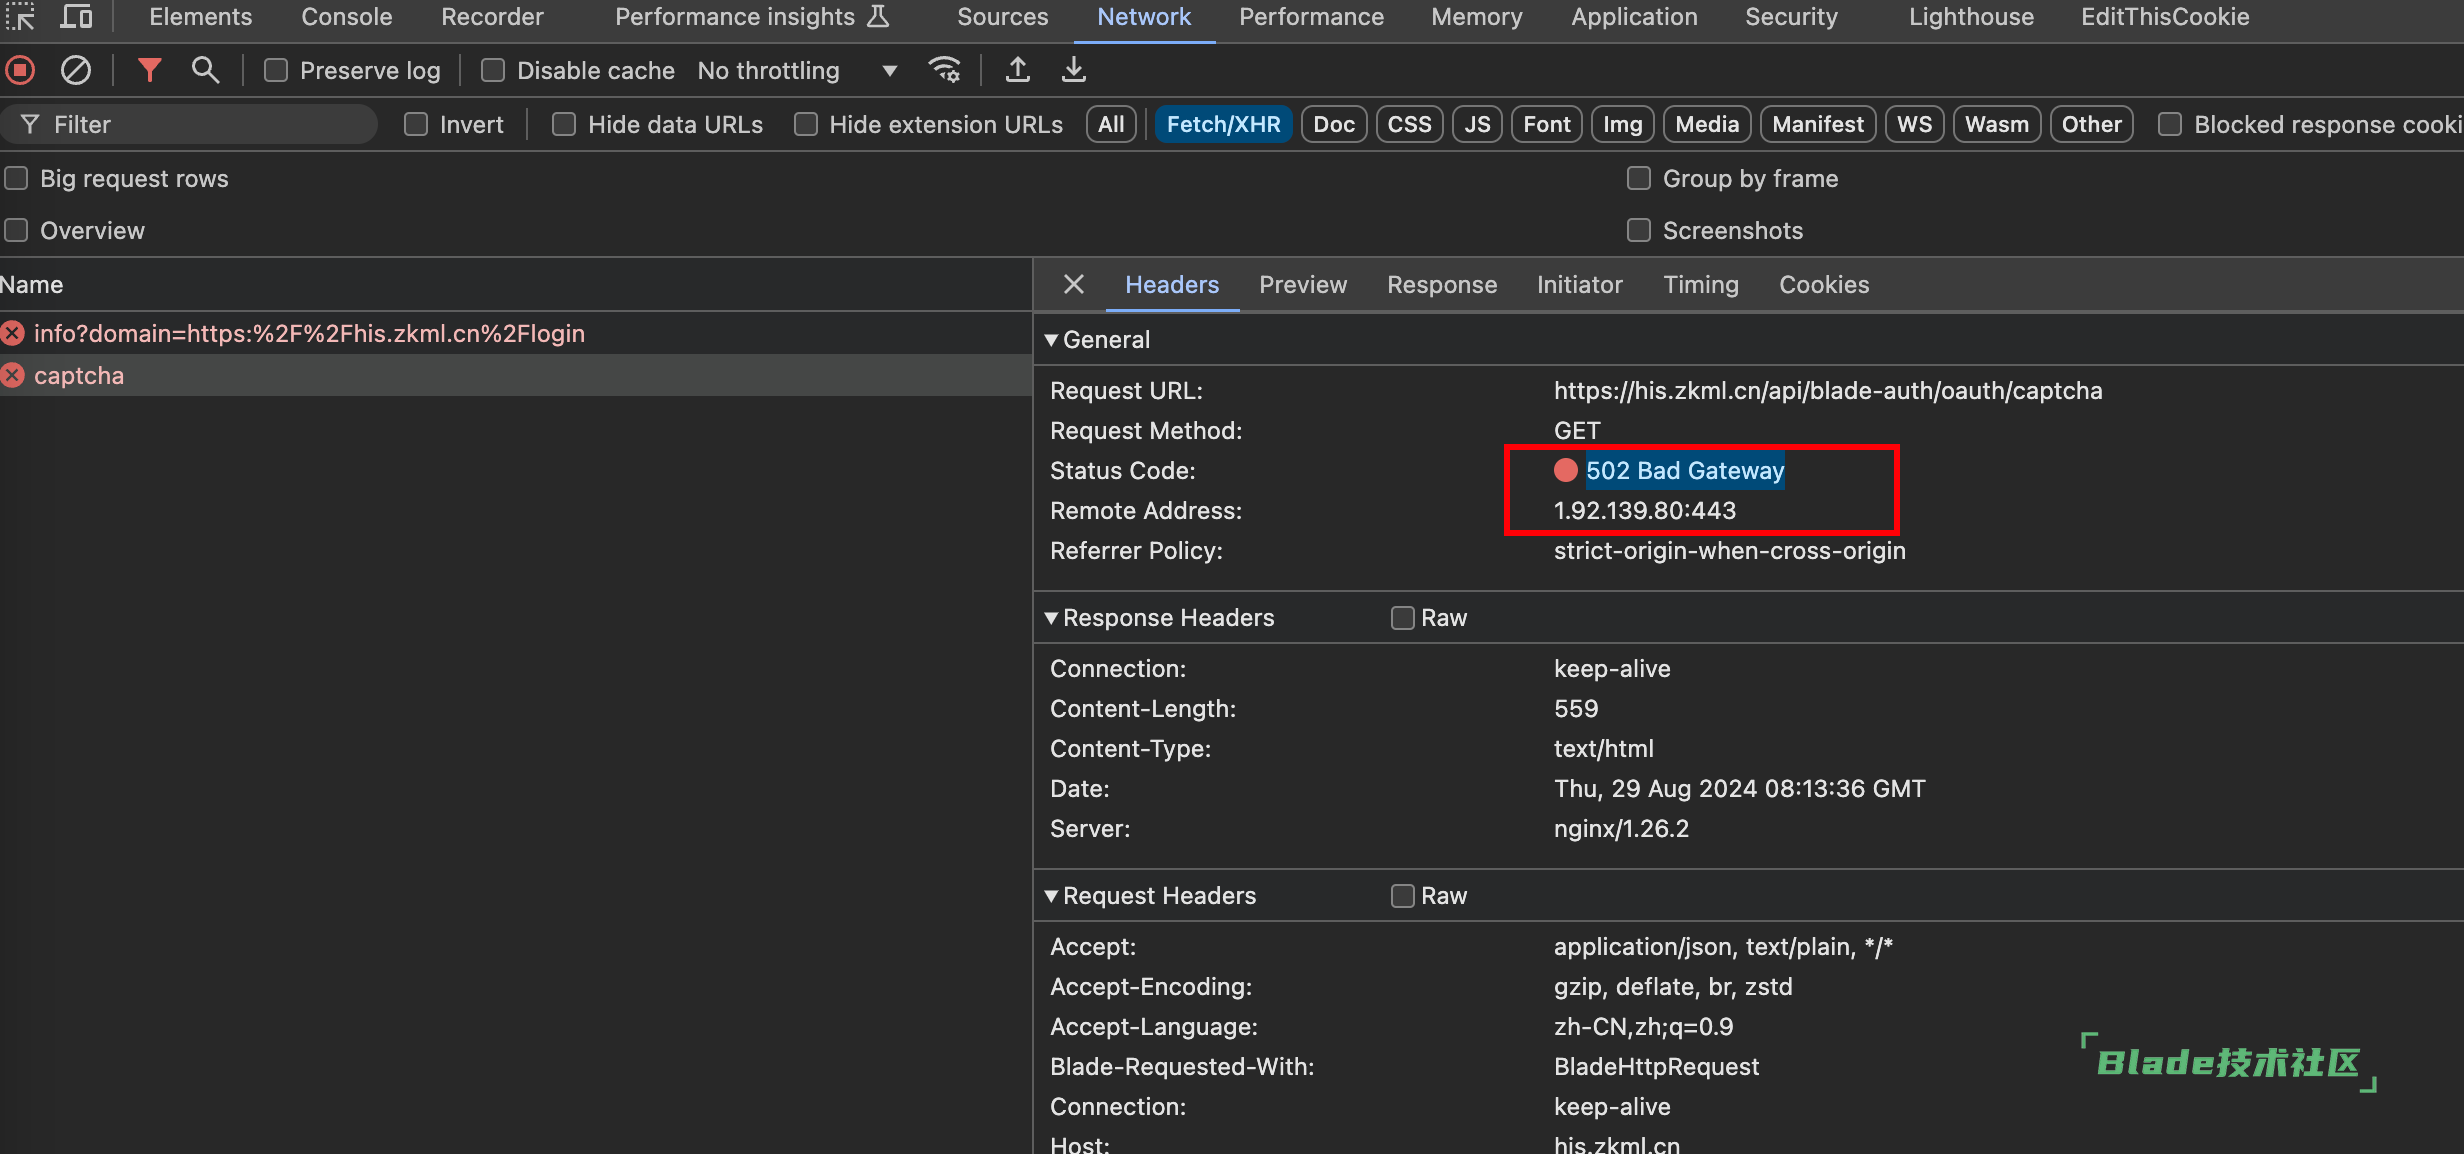Viewport: 2464px width, 1154px height.
Task: Filter requests by Img type
Action: click(1622, 125)
